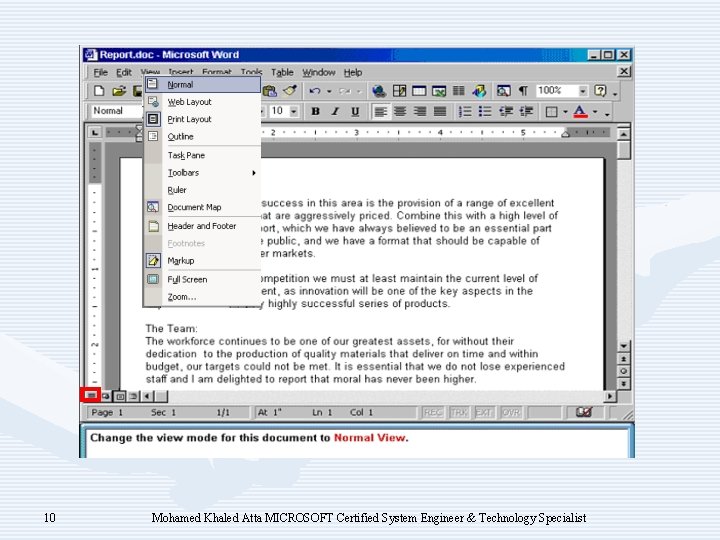
Task: Click the Bullets list icon
Action: click(x=485, y=112)
